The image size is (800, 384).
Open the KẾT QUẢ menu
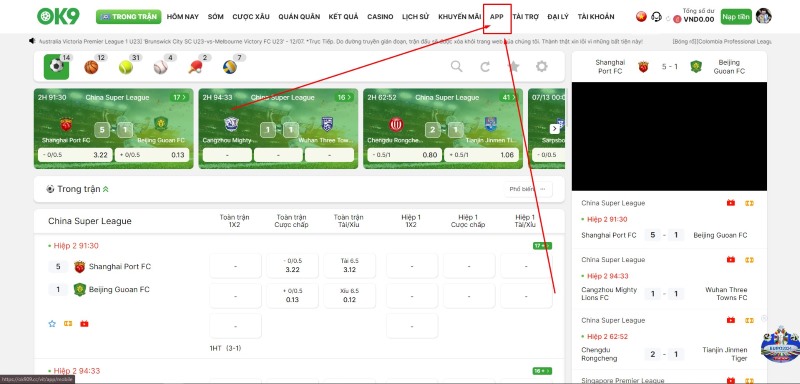[x=343, y=17]
